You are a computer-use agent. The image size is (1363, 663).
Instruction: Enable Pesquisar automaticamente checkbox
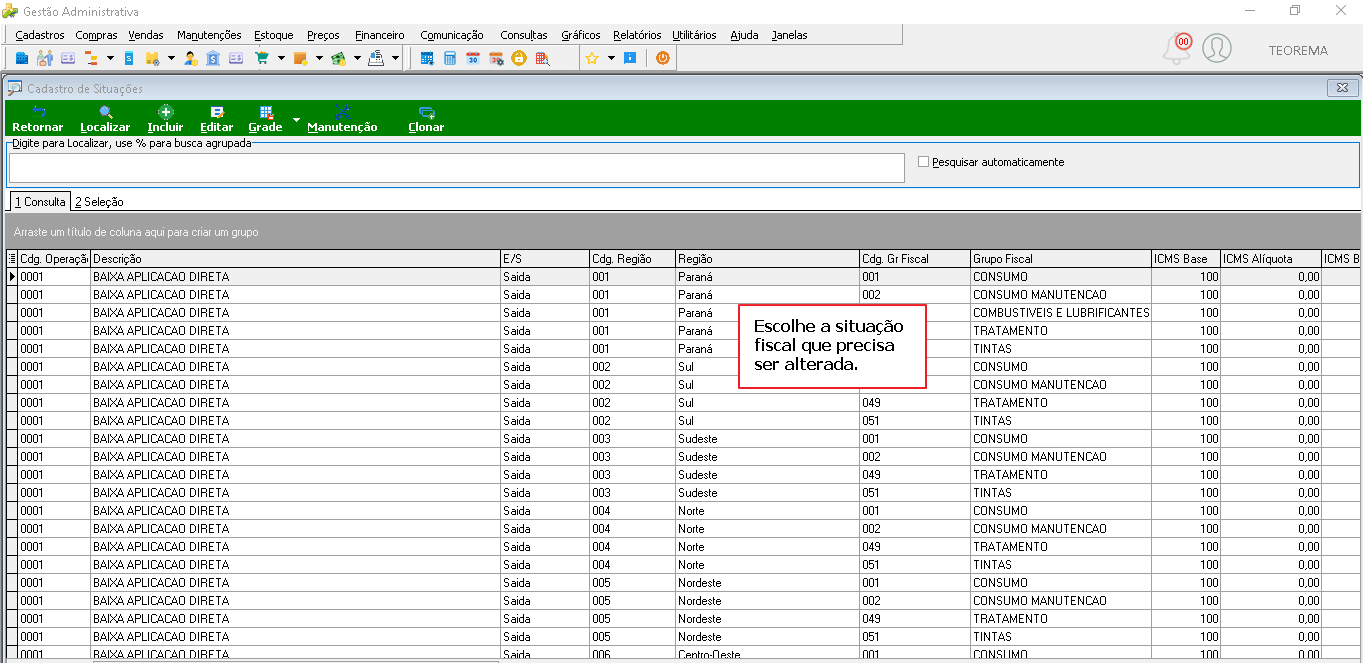pyautogui.click(x=923, y=161)
